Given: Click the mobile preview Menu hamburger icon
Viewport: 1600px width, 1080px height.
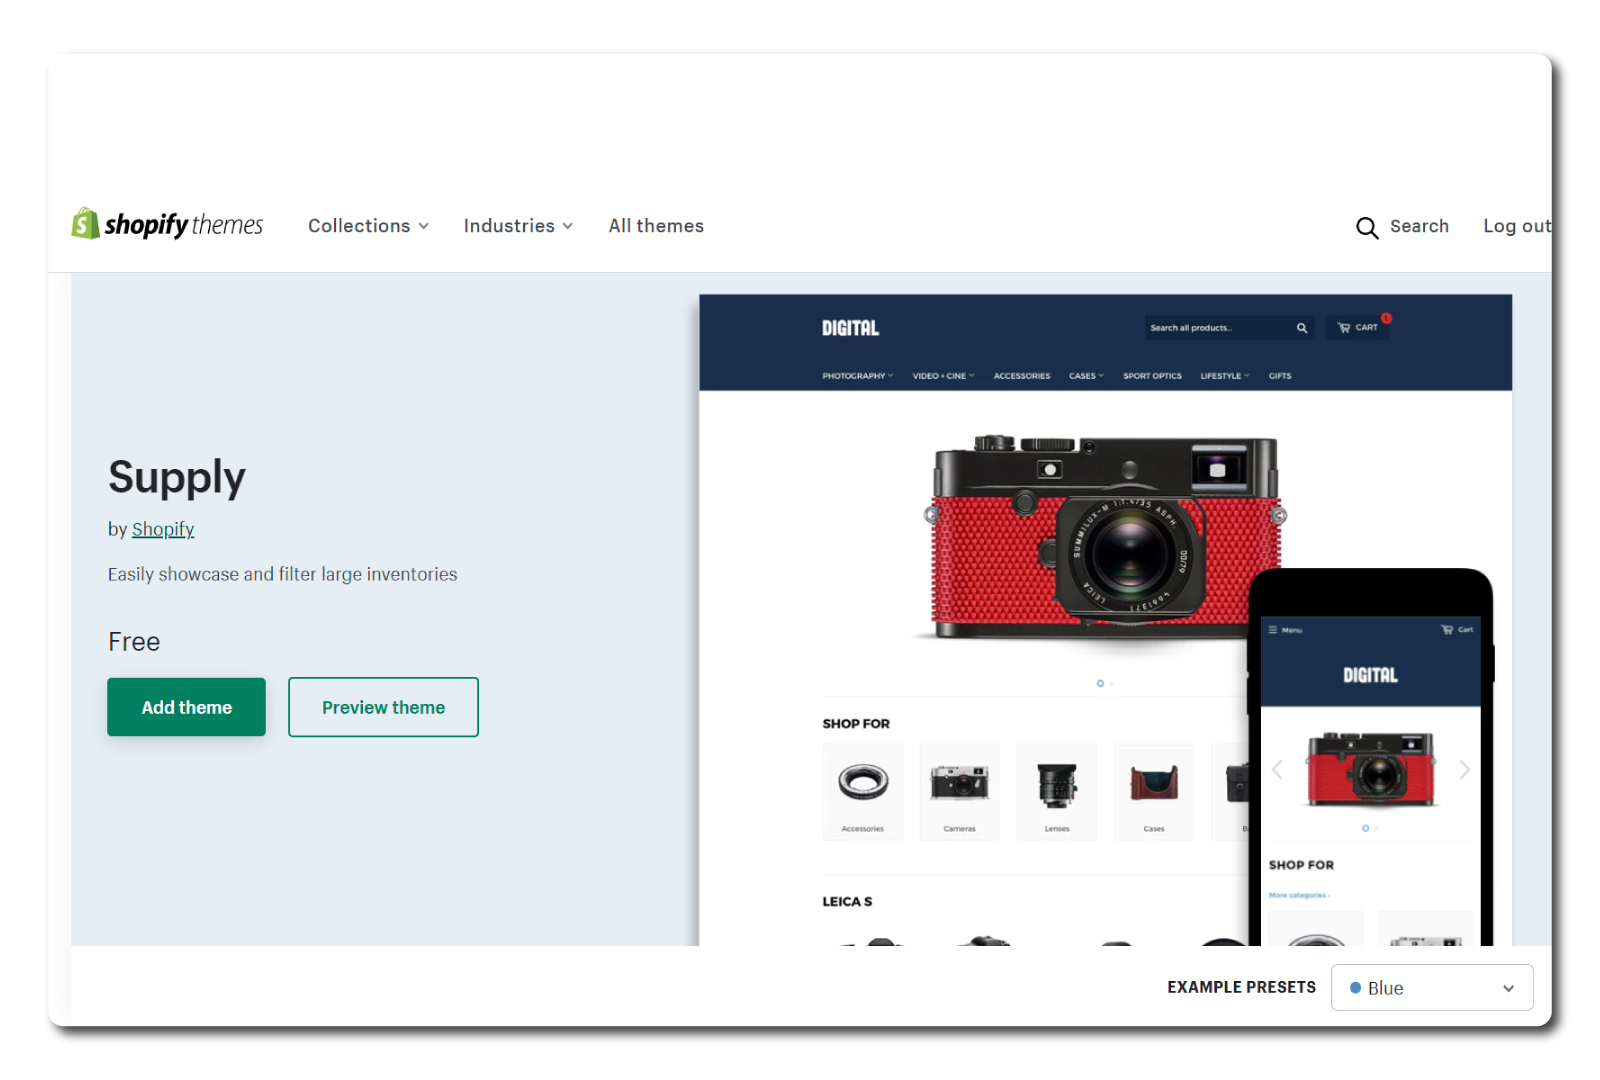Looking at the screenshot, I should 1273,630.
